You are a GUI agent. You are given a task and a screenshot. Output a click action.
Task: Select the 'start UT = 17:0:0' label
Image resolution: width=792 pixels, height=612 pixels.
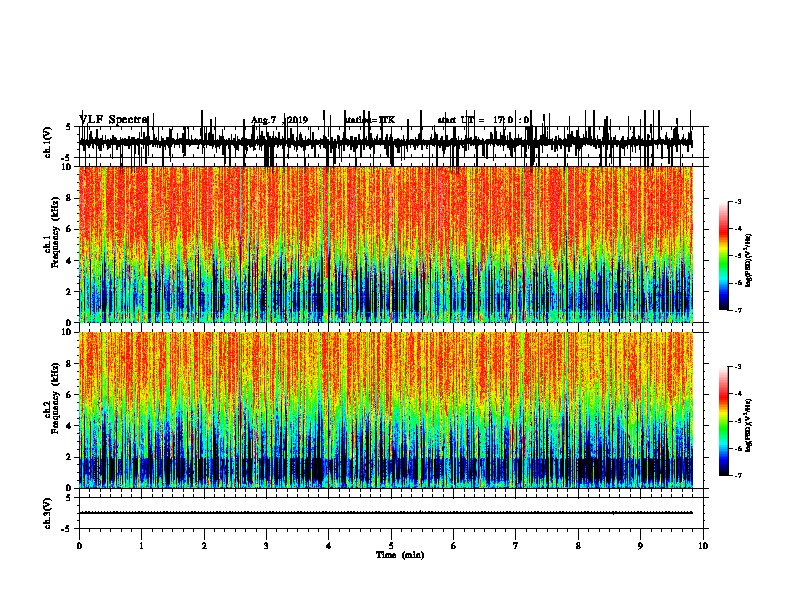point(483,120)
